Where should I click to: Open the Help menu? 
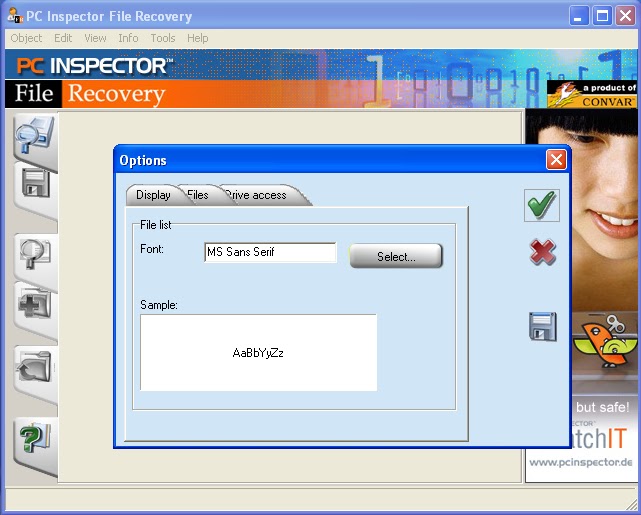pyautogui.click(x=197, y=38)
